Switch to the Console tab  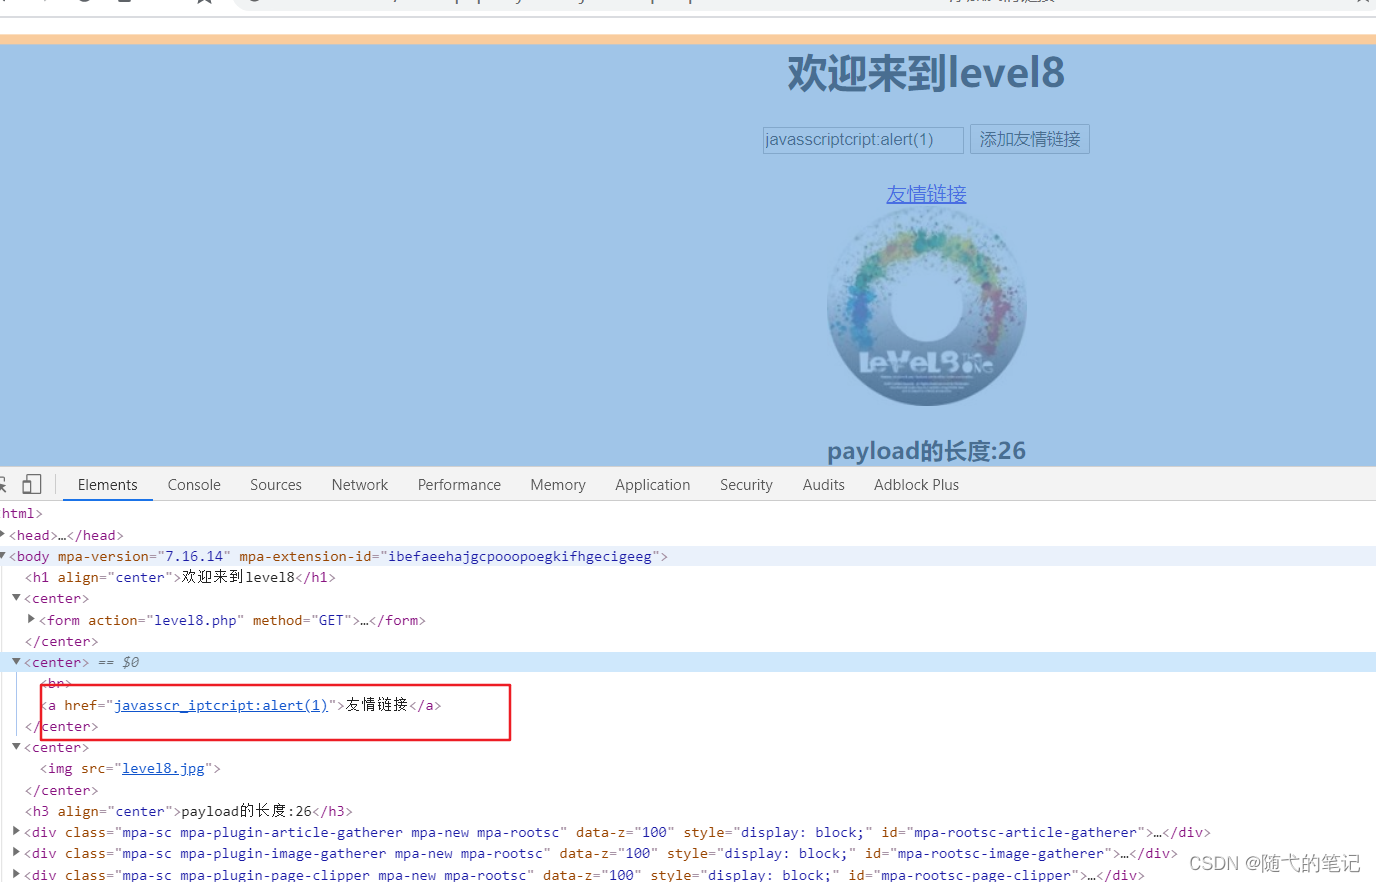193,484
